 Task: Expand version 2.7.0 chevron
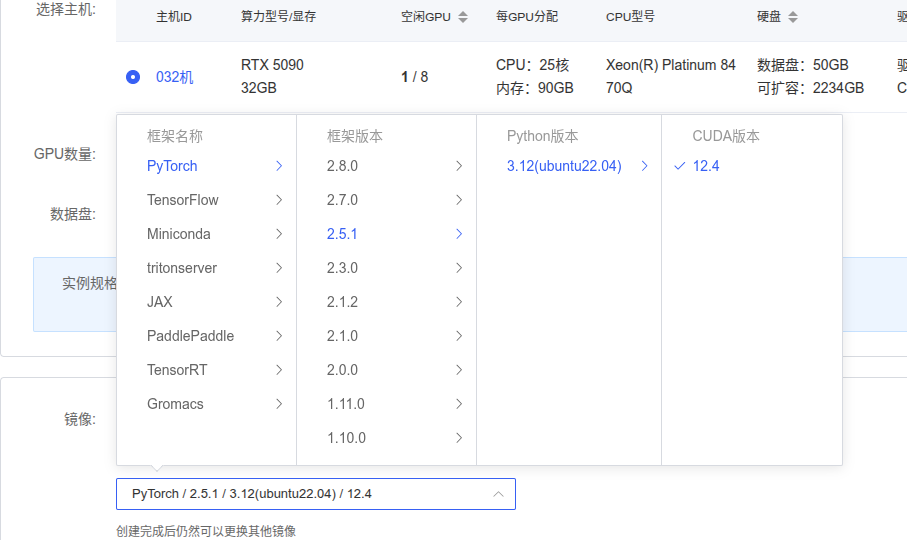(x=459, y=200)
